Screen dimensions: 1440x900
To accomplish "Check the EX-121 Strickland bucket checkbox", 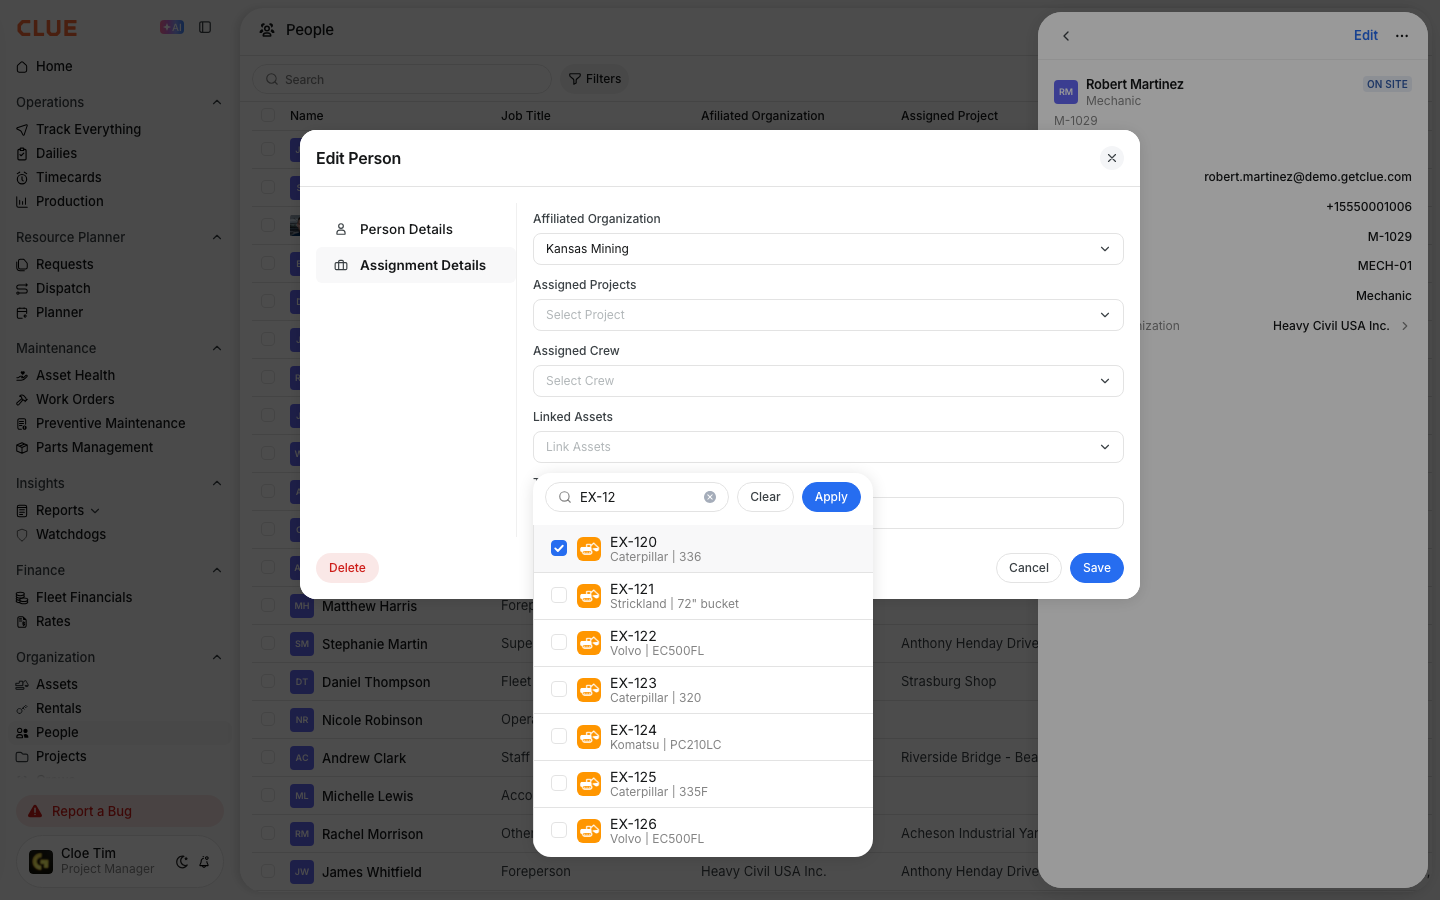I will coord(559,595).
